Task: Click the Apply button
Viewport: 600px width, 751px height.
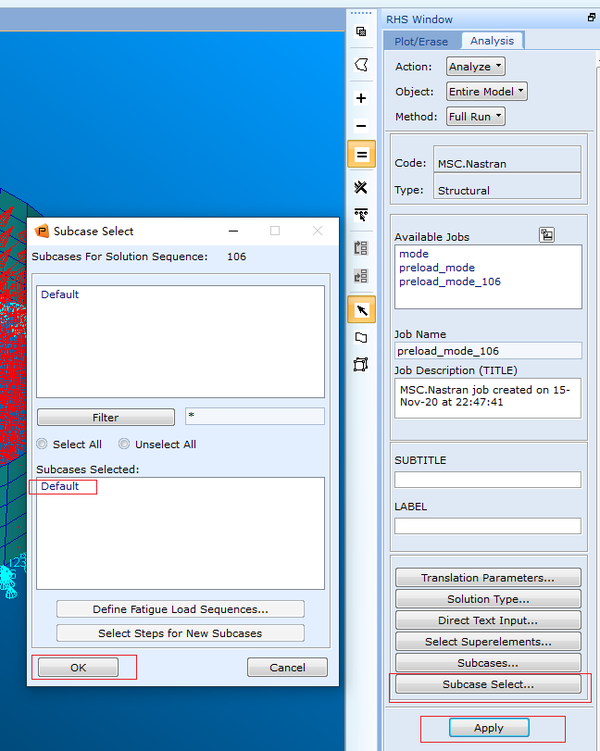Action: pos(489,728)
